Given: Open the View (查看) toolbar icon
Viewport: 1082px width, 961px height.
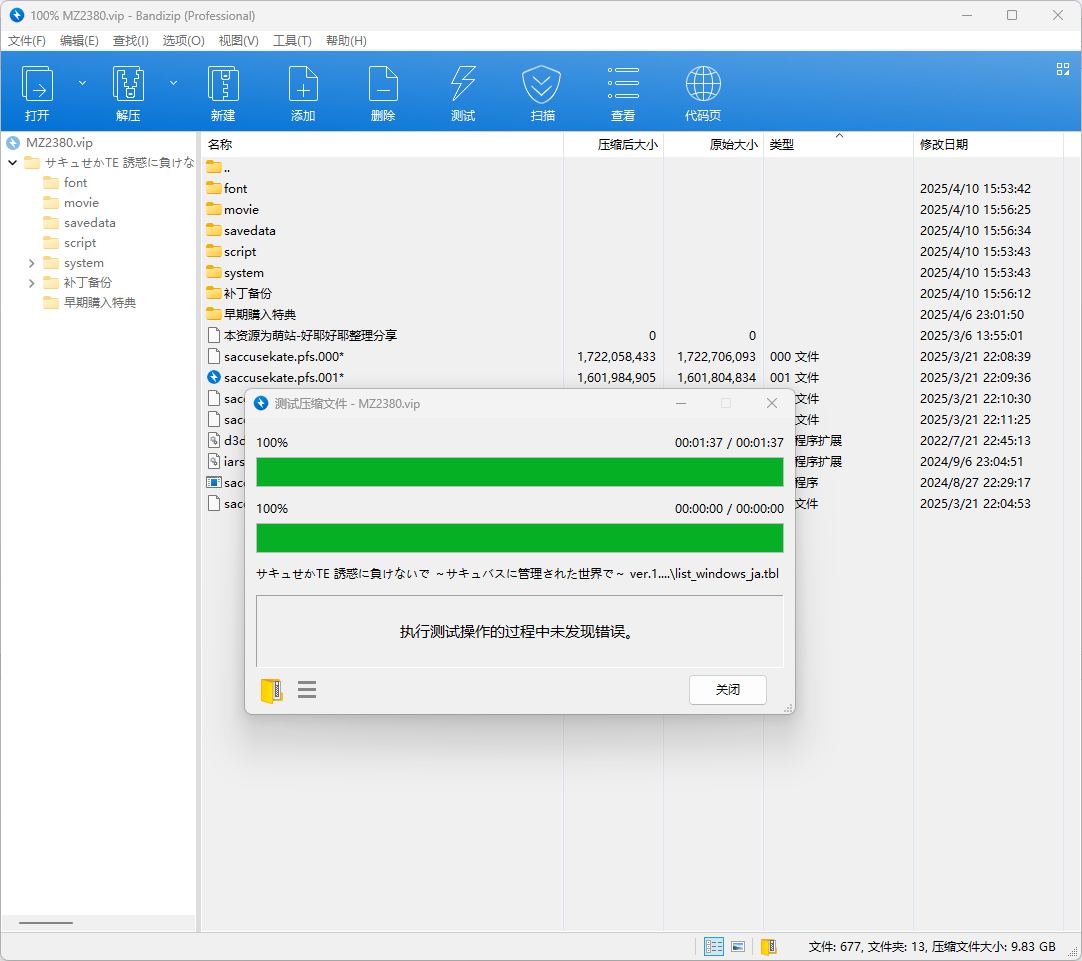Looking at the screenshot, I should coord(623,85).
